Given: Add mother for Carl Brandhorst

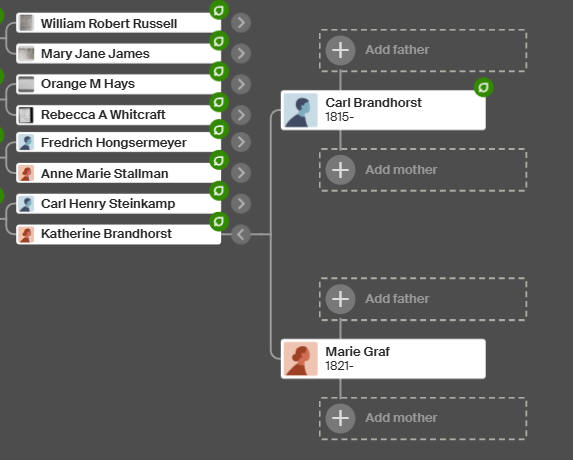Looking at the screenshot, I should [x=423, y=170].
